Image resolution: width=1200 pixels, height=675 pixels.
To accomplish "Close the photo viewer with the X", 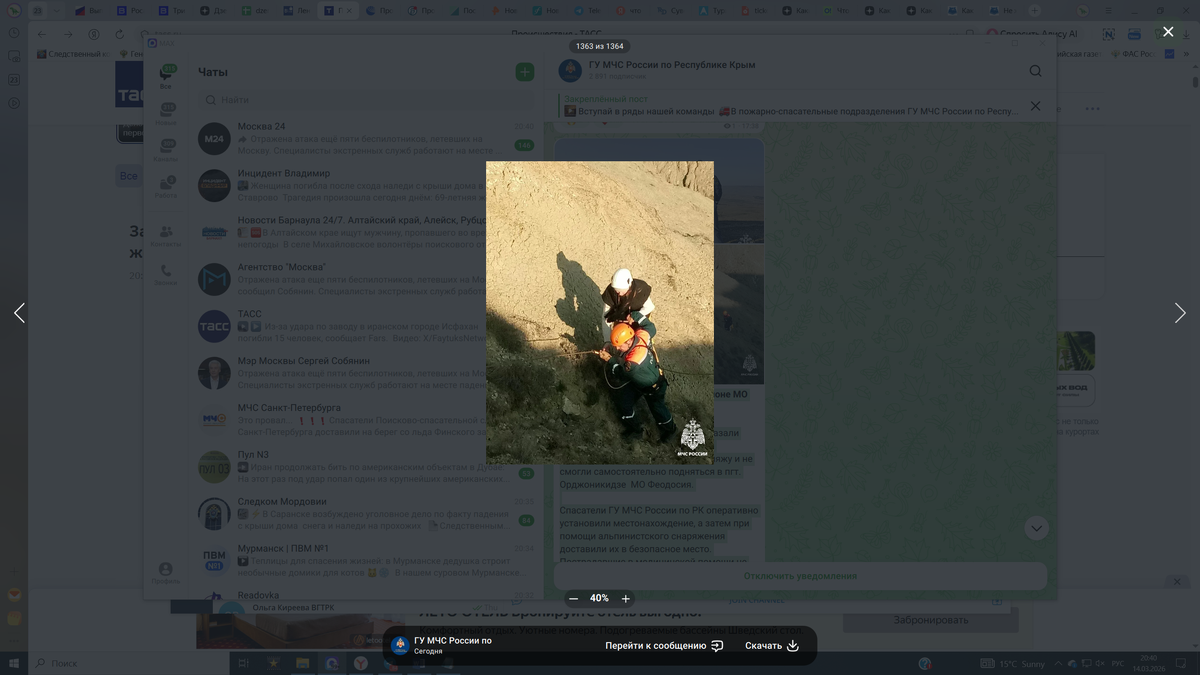I will 1168,32.
